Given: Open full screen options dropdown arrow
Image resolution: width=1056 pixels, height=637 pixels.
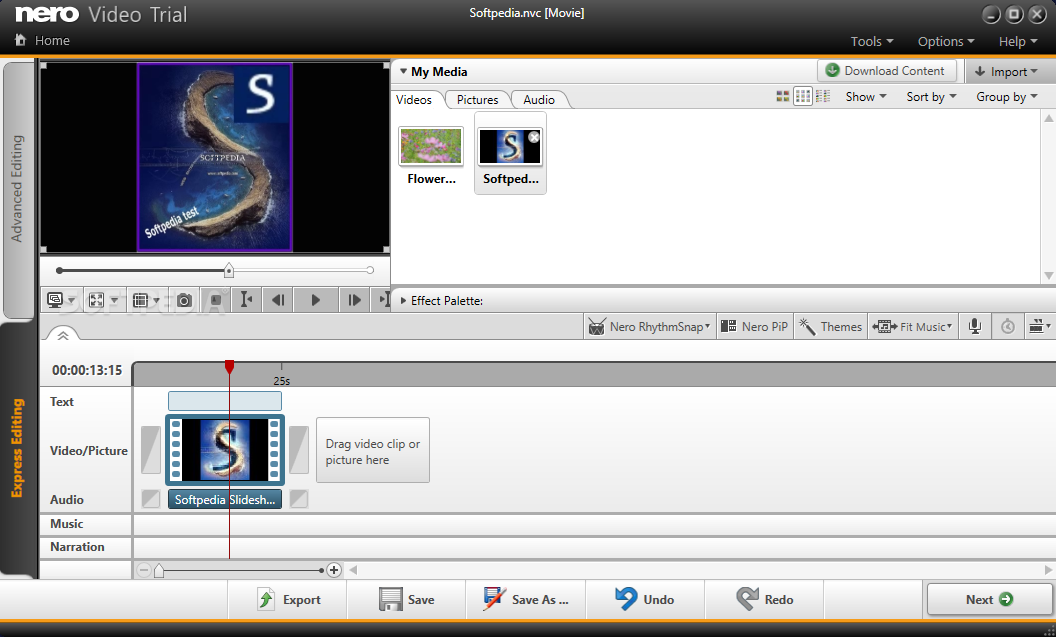Looking at the screenshot, I should [114, 301].
